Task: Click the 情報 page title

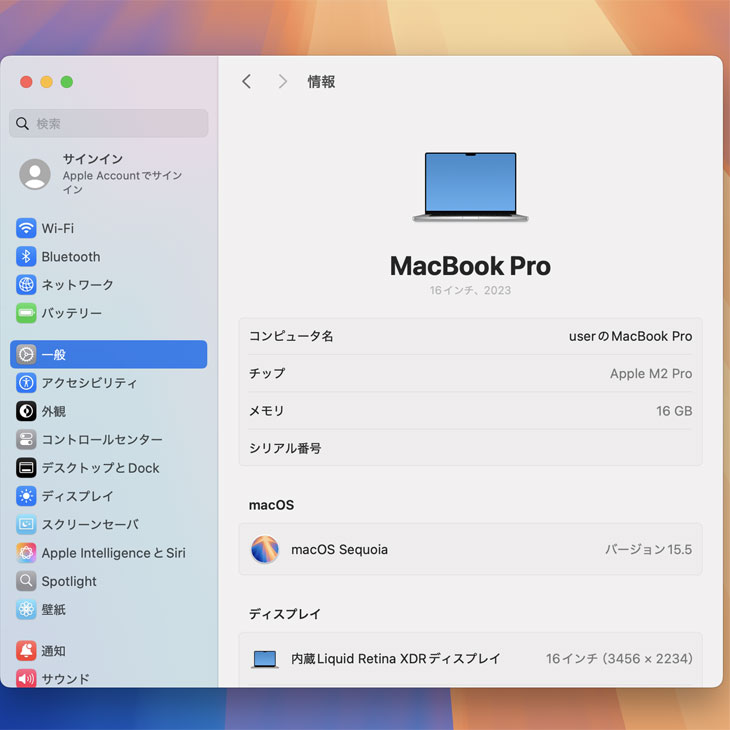Action: click(321, 81)
